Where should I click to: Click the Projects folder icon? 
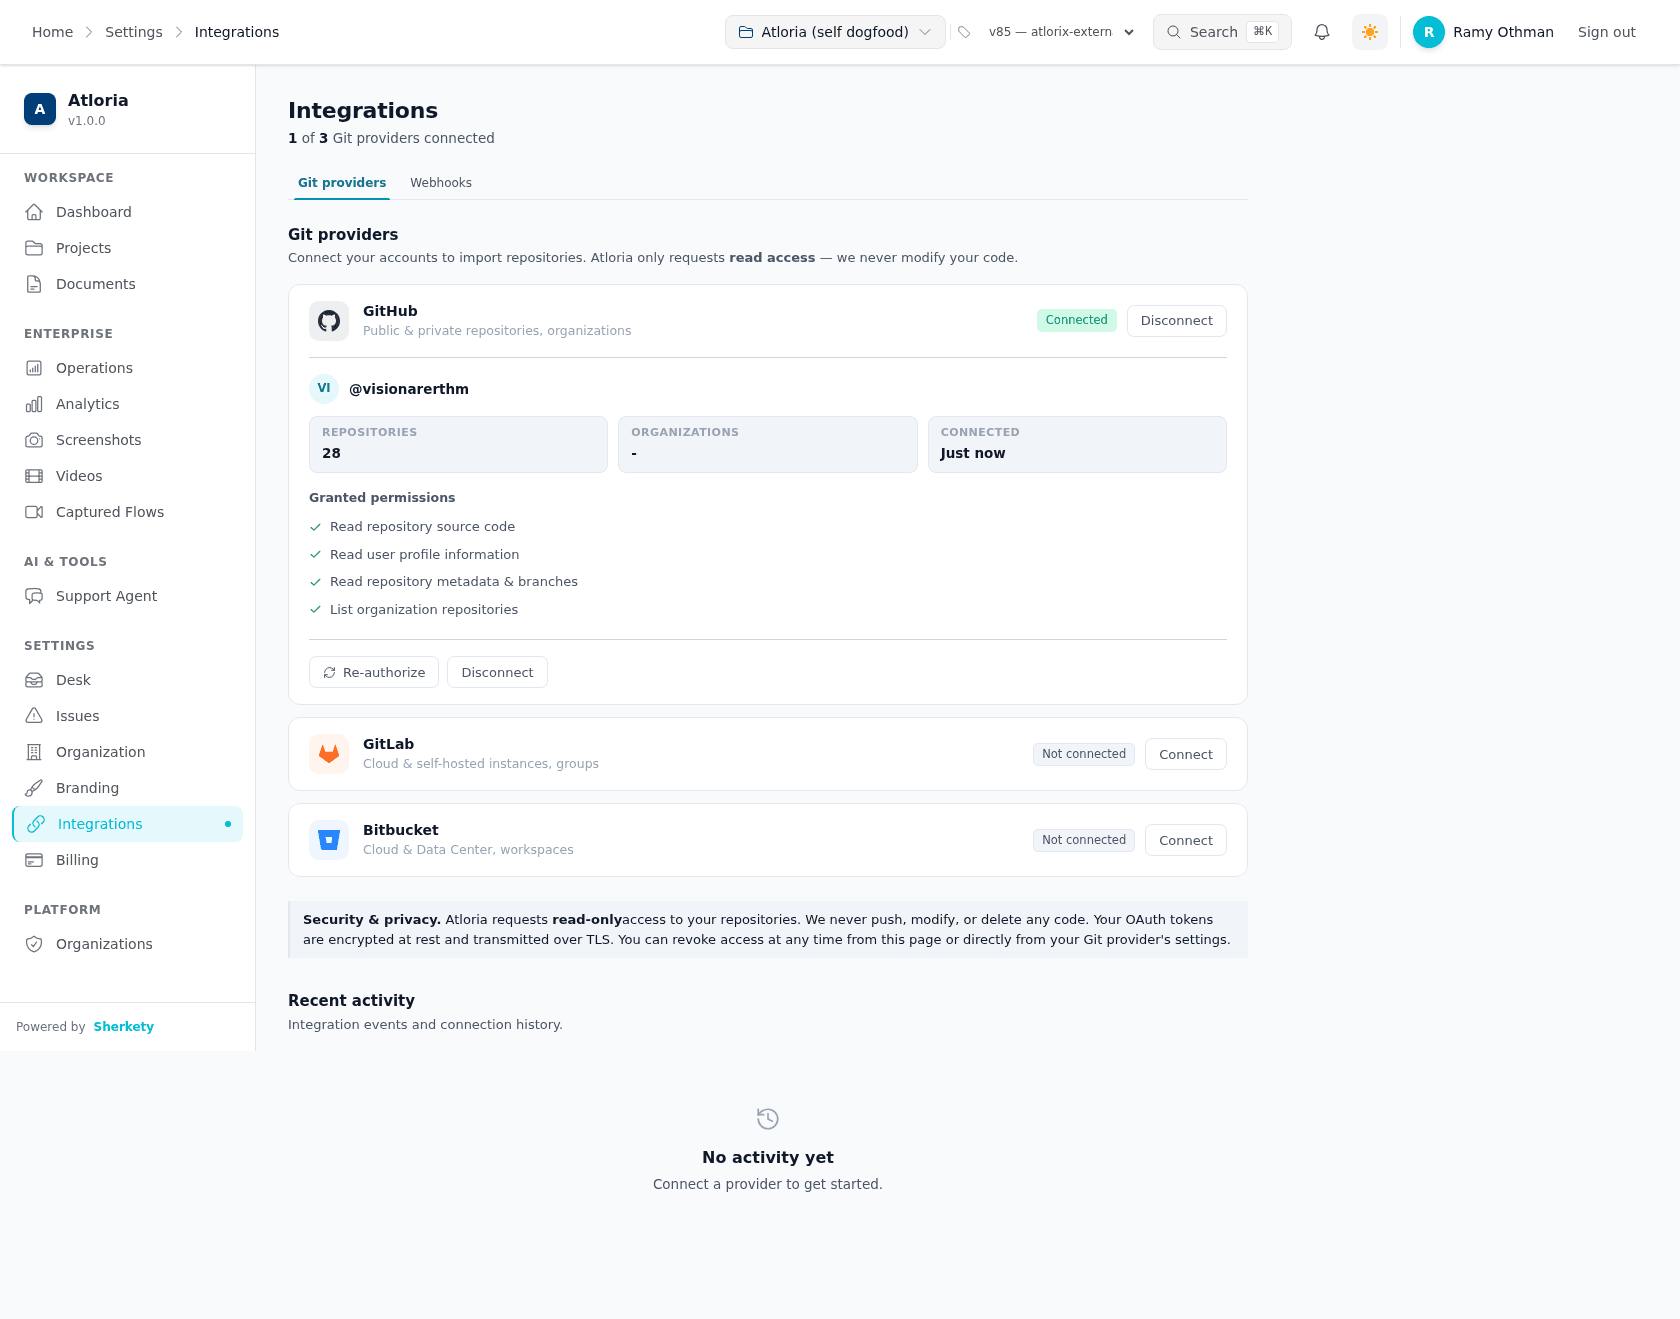34,248
